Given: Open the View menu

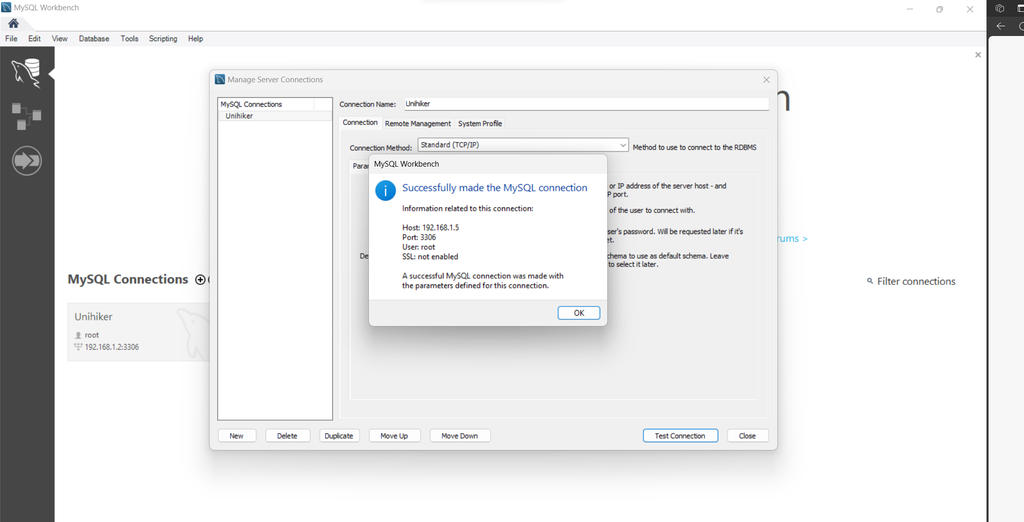Looking at the screenshot, I should pos(59,39).
